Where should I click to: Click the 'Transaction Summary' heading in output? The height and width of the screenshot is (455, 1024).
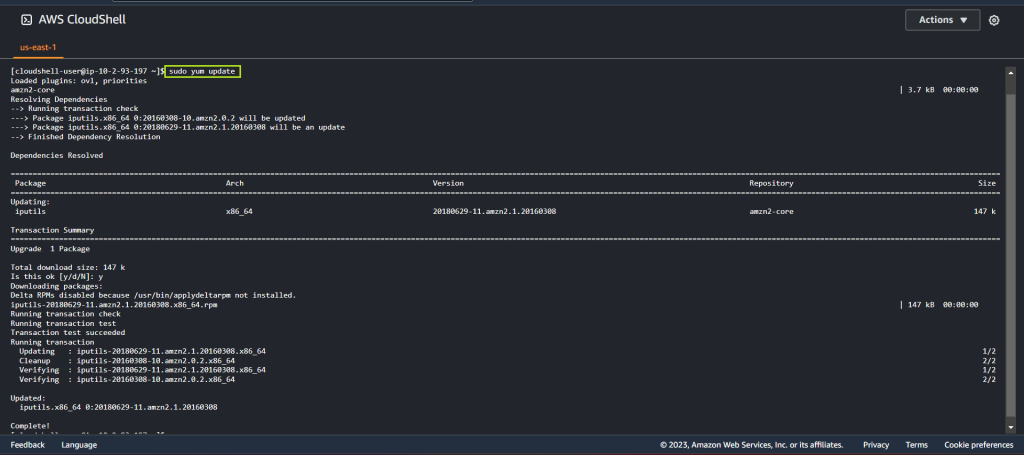pos(53,230)
